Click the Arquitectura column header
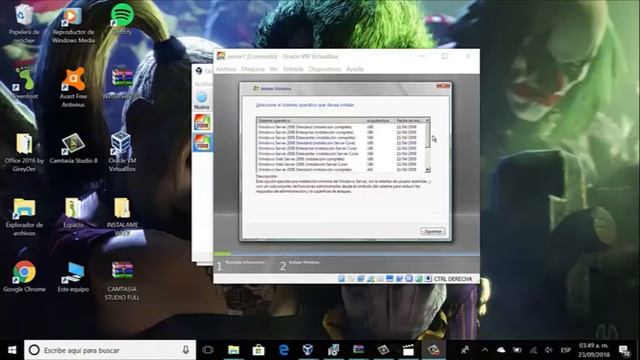Screen dimensions: 640x360 coord(380,121)
